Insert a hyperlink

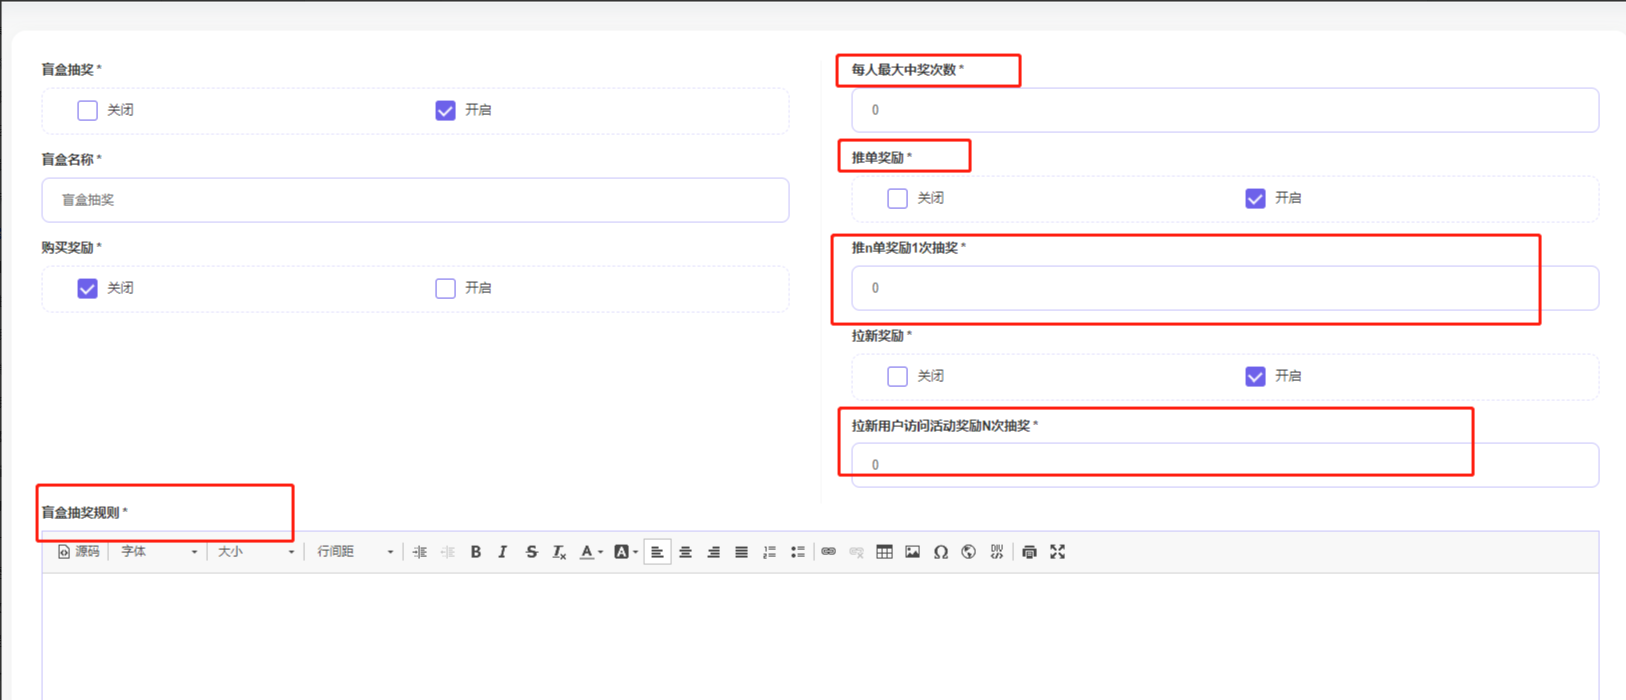[x=828, y=552]
